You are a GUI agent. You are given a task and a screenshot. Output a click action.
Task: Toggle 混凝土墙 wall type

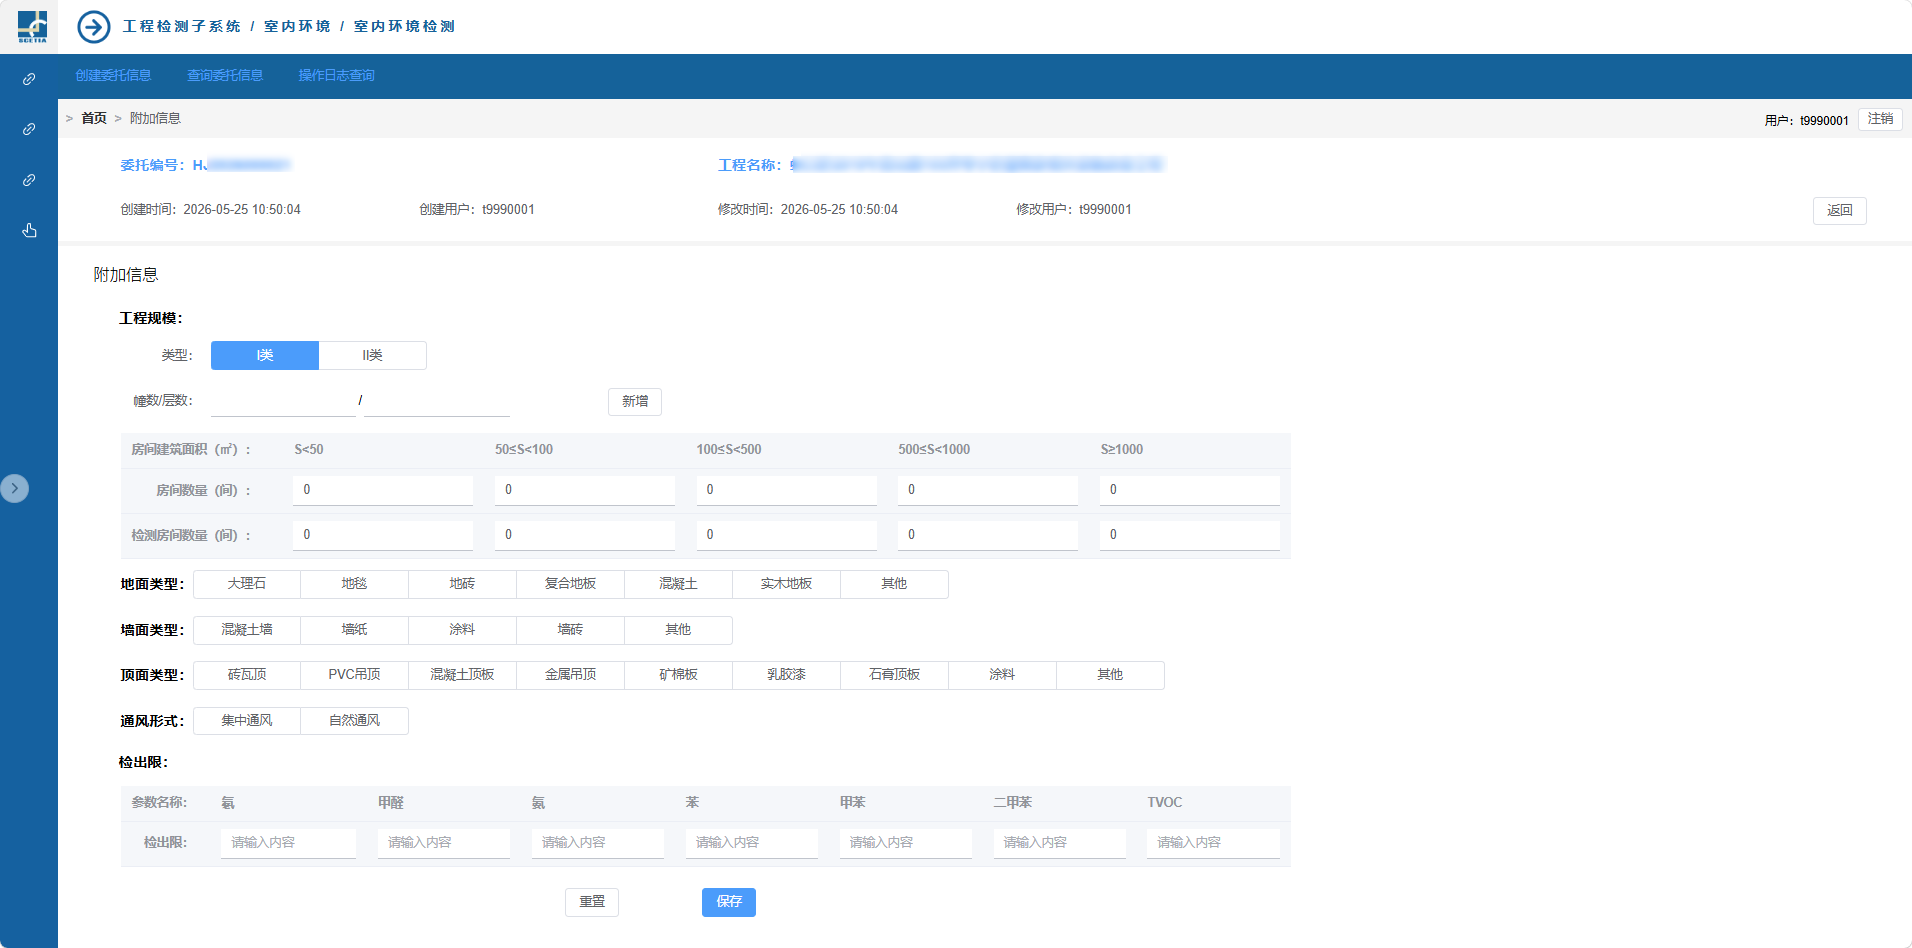pos(247,630)
